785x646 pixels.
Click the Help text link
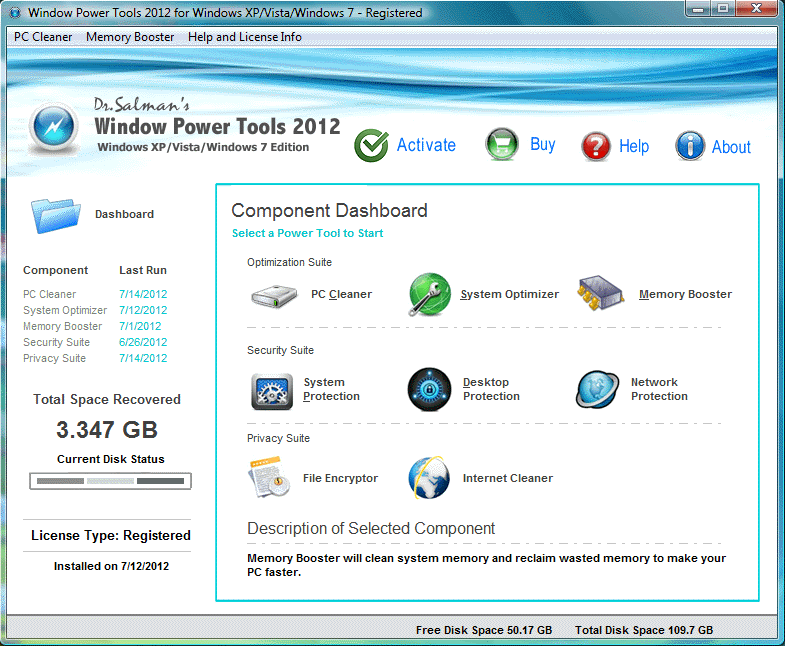click(x=634, y=146)
